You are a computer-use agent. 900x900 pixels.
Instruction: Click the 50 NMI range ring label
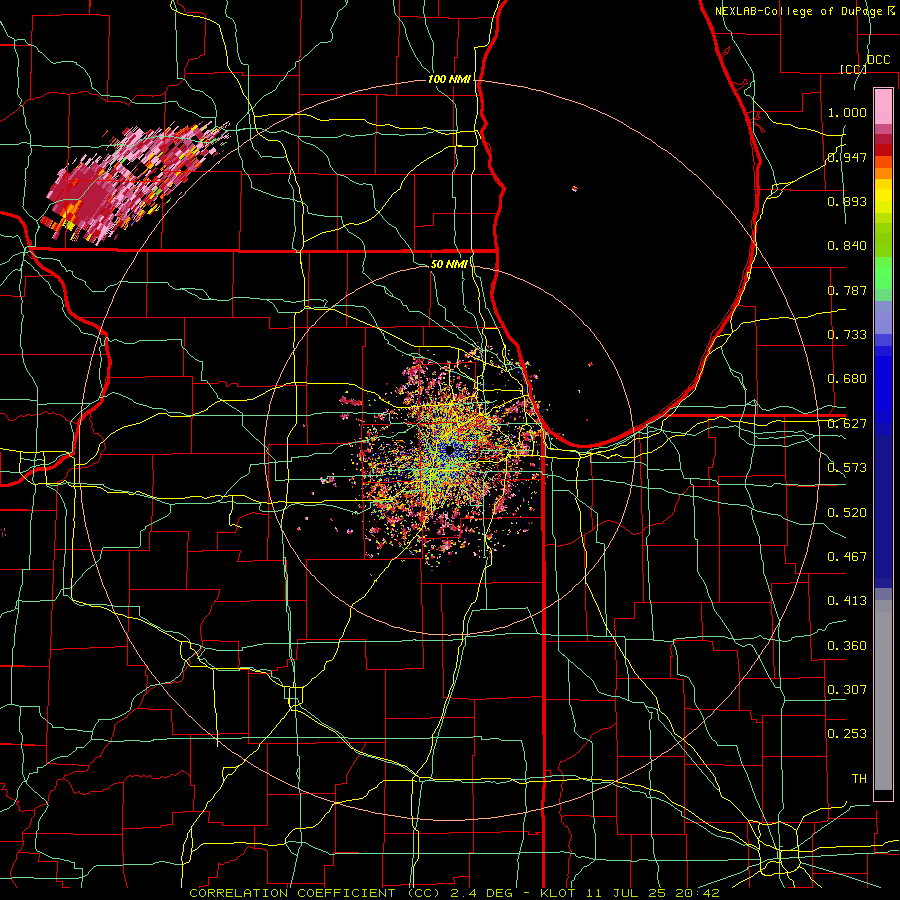pos(449,264)
